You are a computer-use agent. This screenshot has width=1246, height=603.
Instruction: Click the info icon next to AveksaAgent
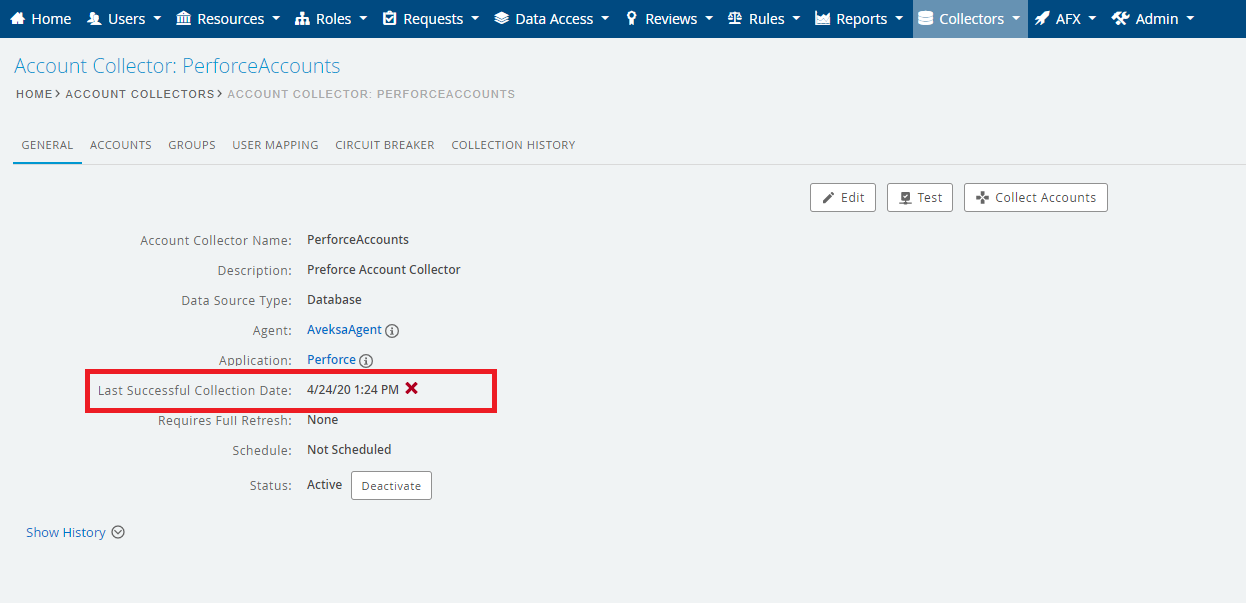tap(392, 331)
